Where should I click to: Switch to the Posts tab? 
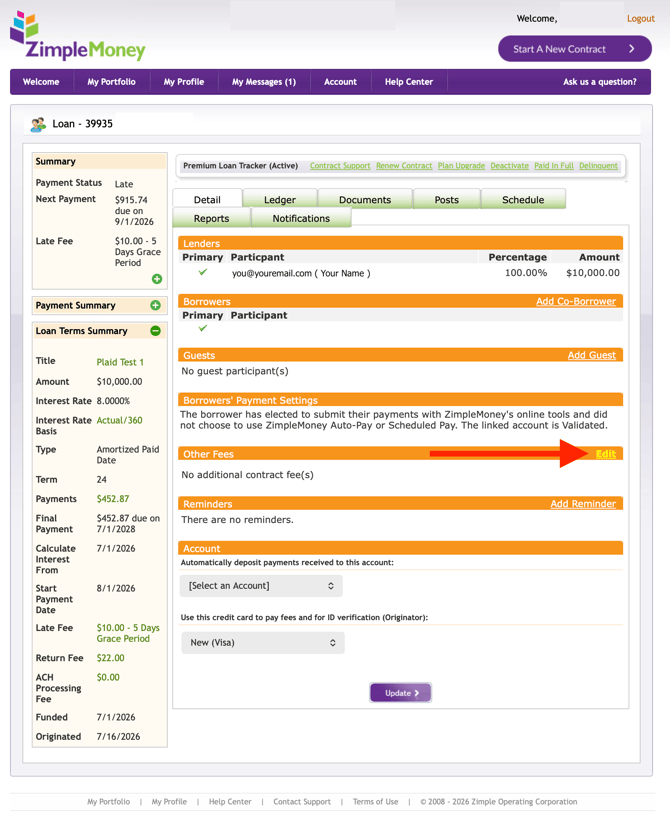[446, 199]
